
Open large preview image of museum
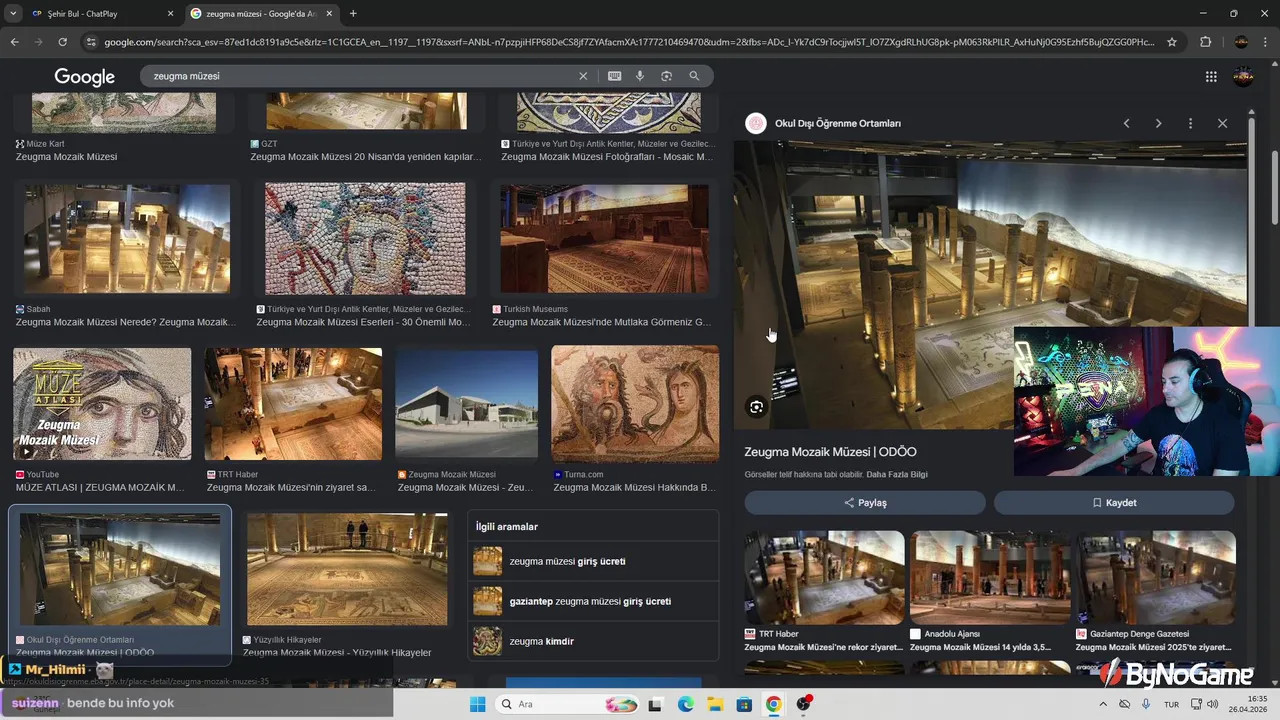click(x=990, y=285)
